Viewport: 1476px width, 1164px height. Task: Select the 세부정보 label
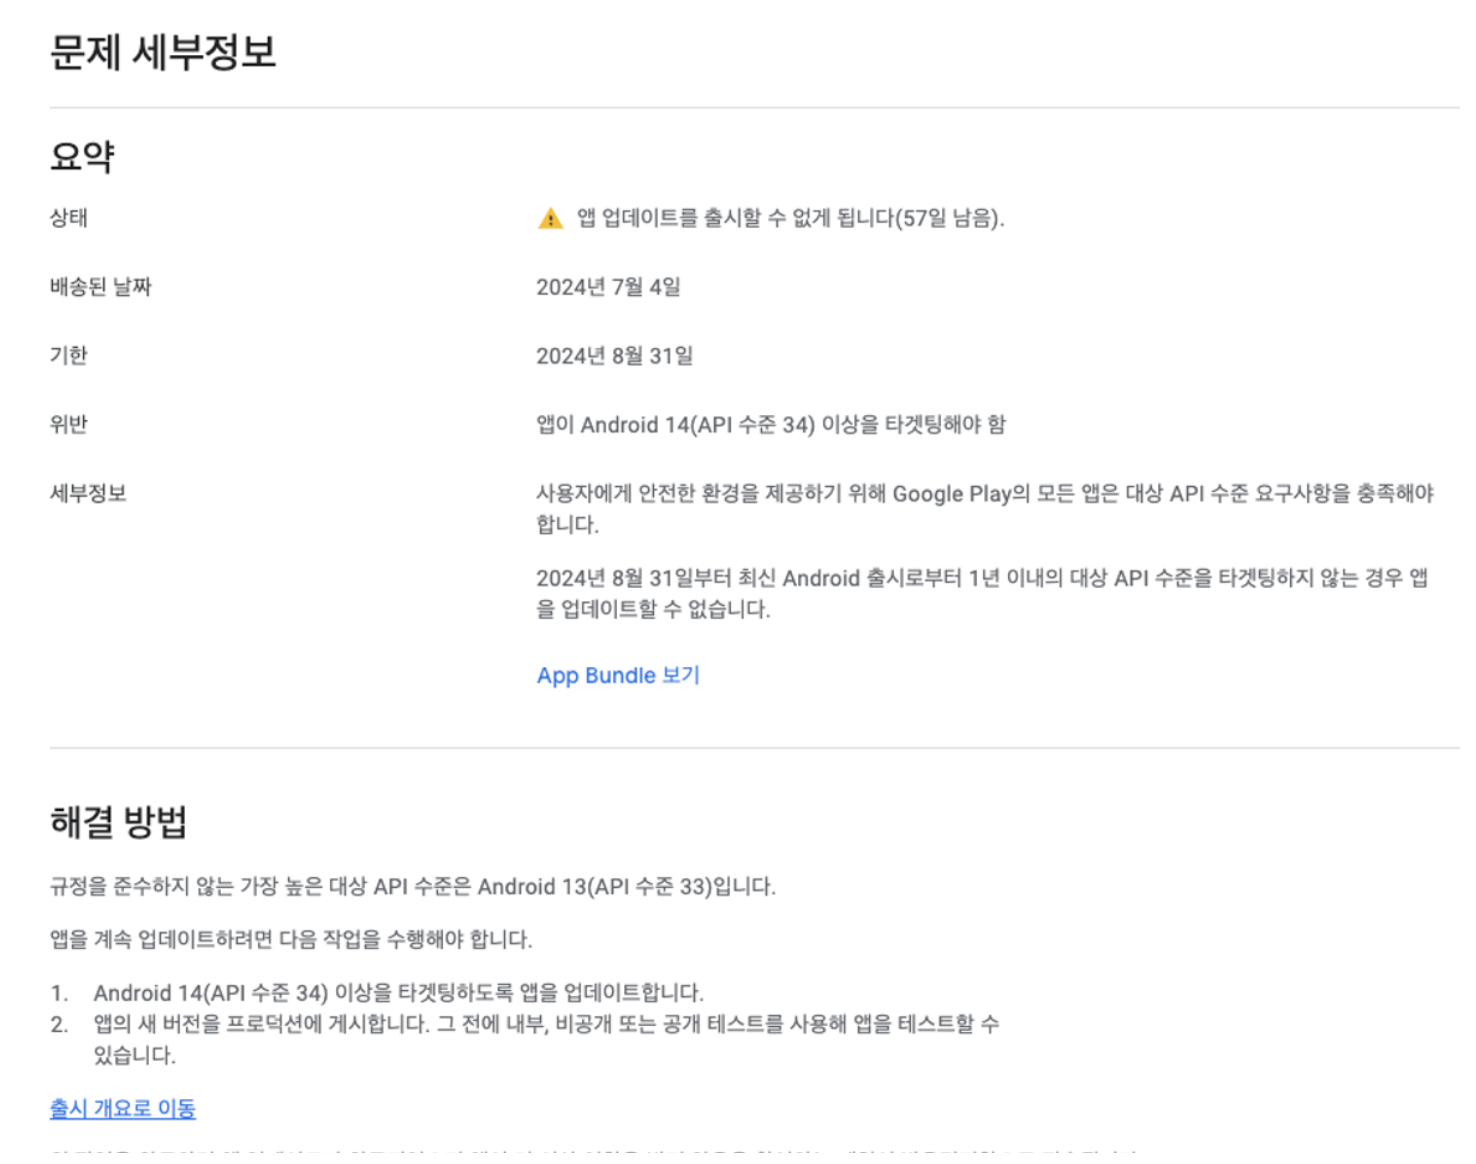click(x=87, y=491)
